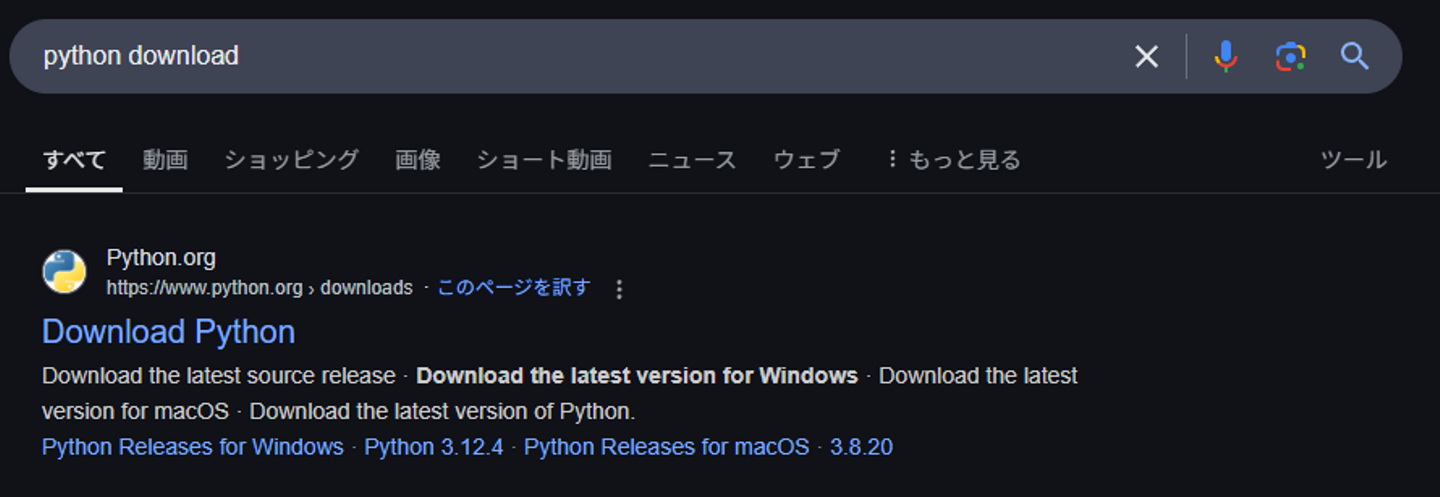1440x497 pixels.
Task: Click the magnifying glass search icon
Action: 1354,57
